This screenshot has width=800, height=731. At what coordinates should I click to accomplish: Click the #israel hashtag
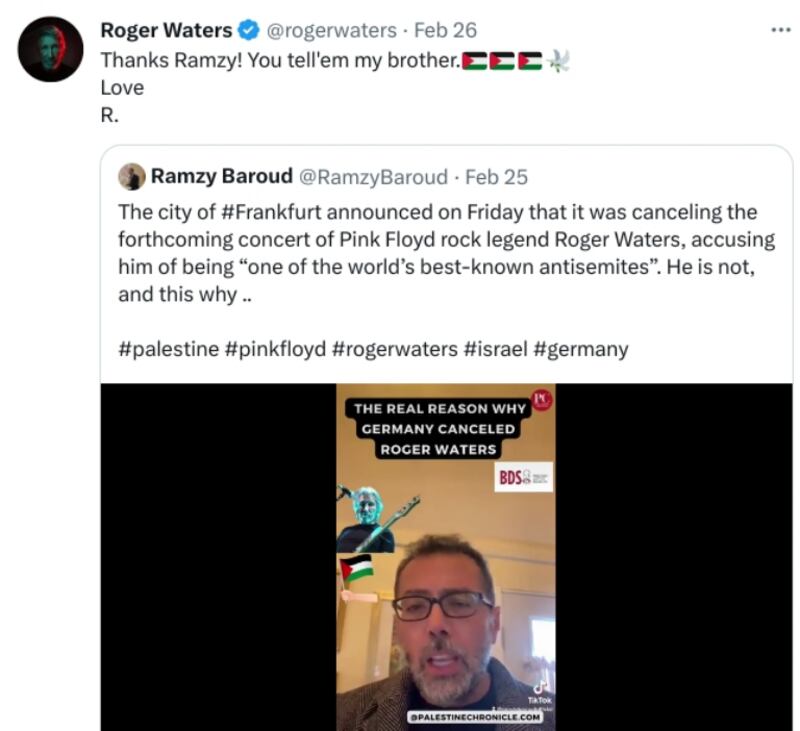click(496, 349)
